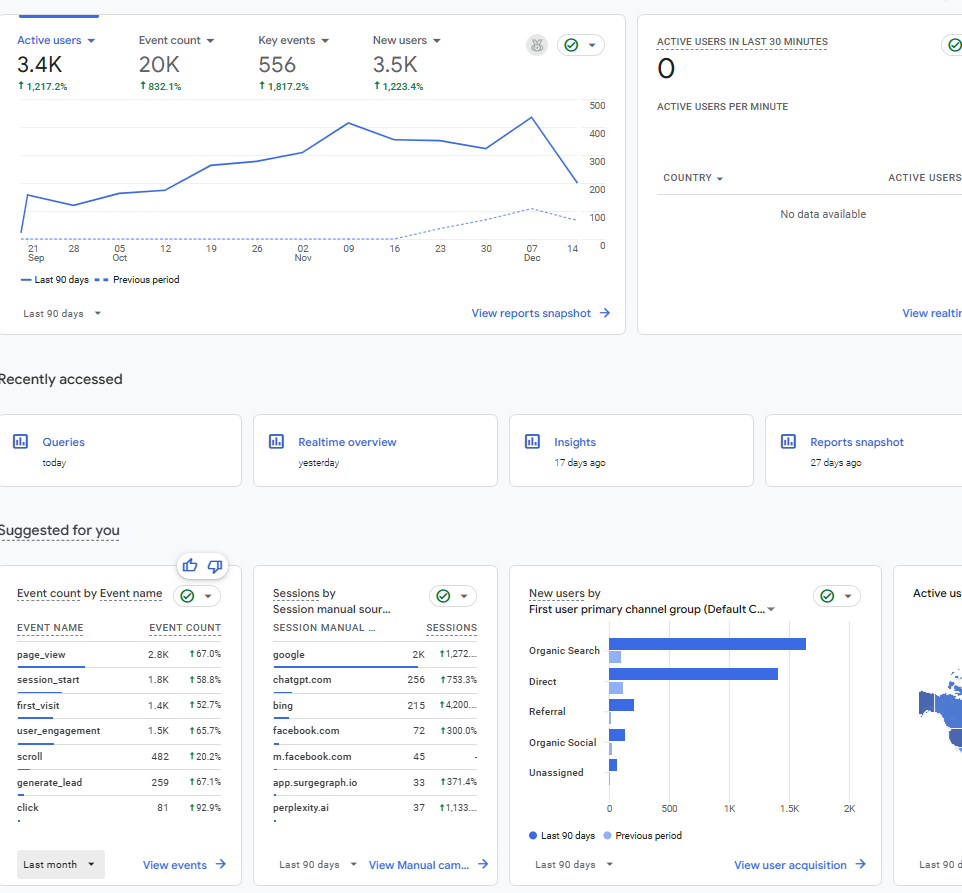962x893 pixels.
Task: Click arrow icon beside View events
Action: click(x=221, y=865)
